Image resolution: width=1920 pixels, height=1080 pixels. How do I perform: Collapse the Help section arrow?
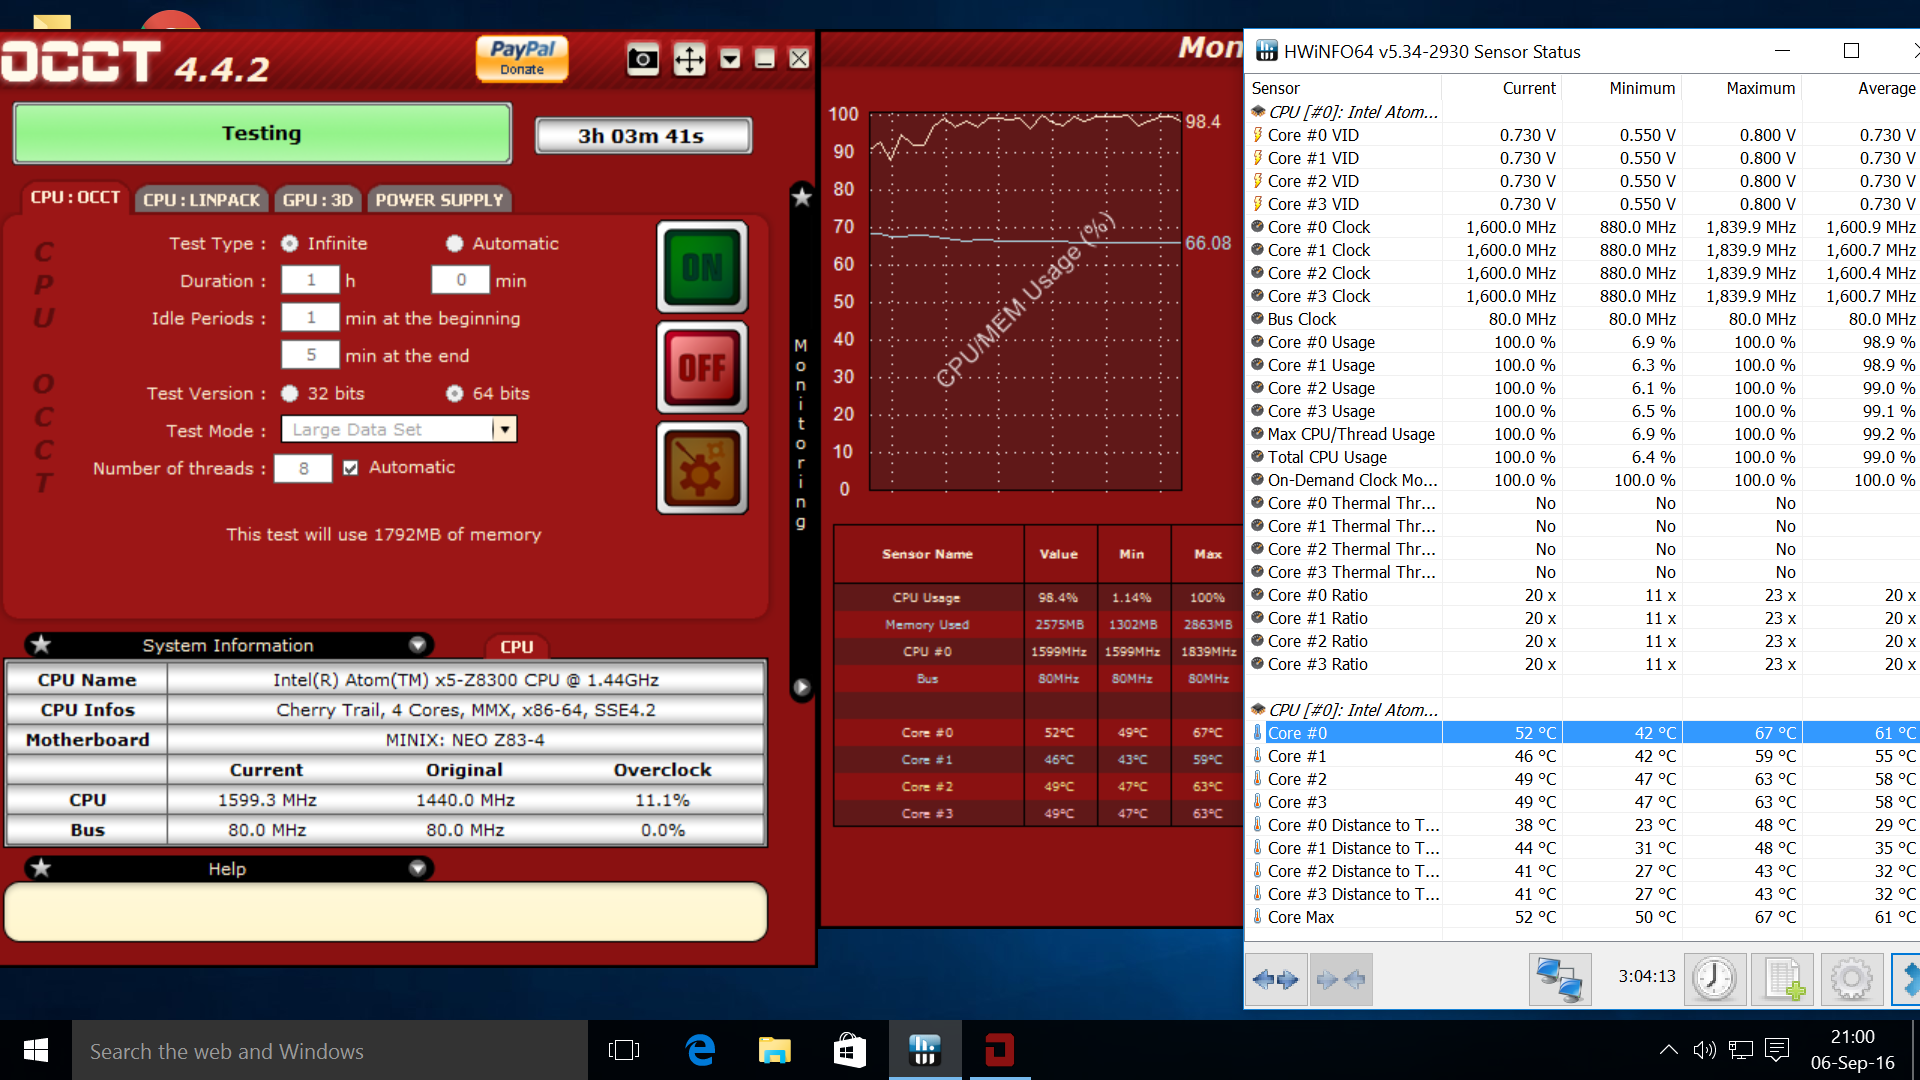418,868
